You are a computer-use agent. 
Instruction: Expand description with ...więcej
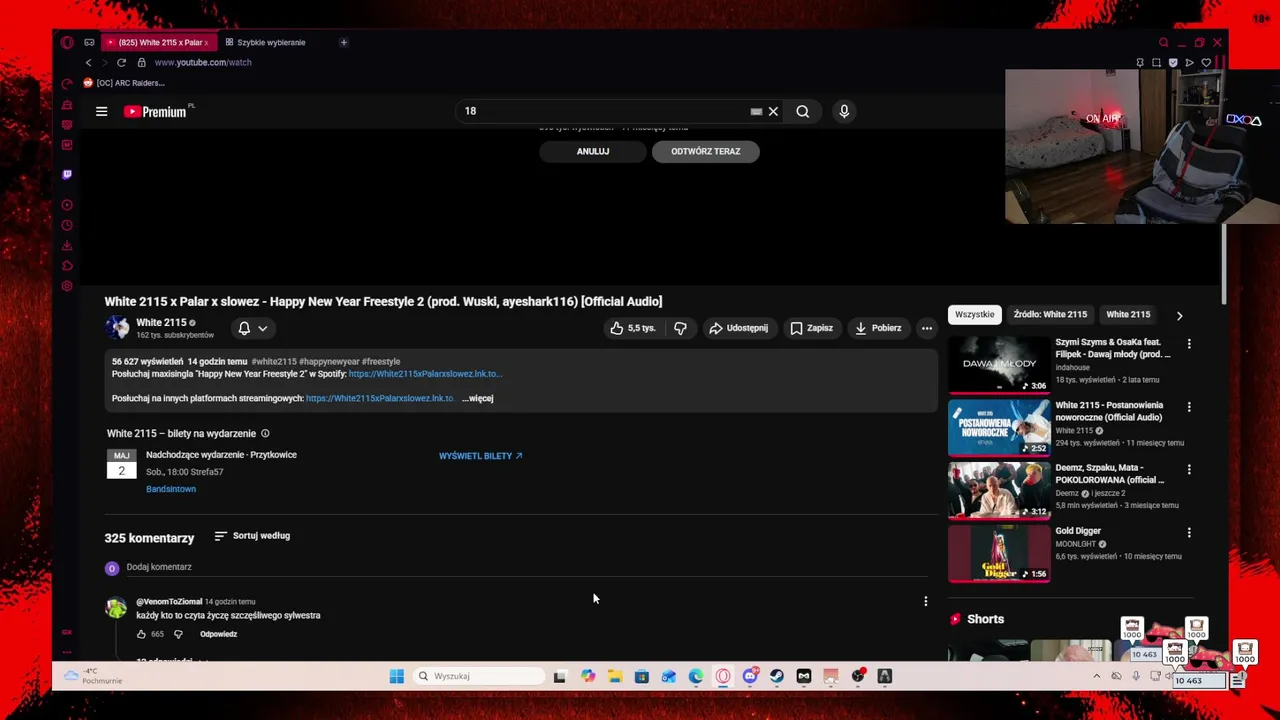(x=478, y=398)
